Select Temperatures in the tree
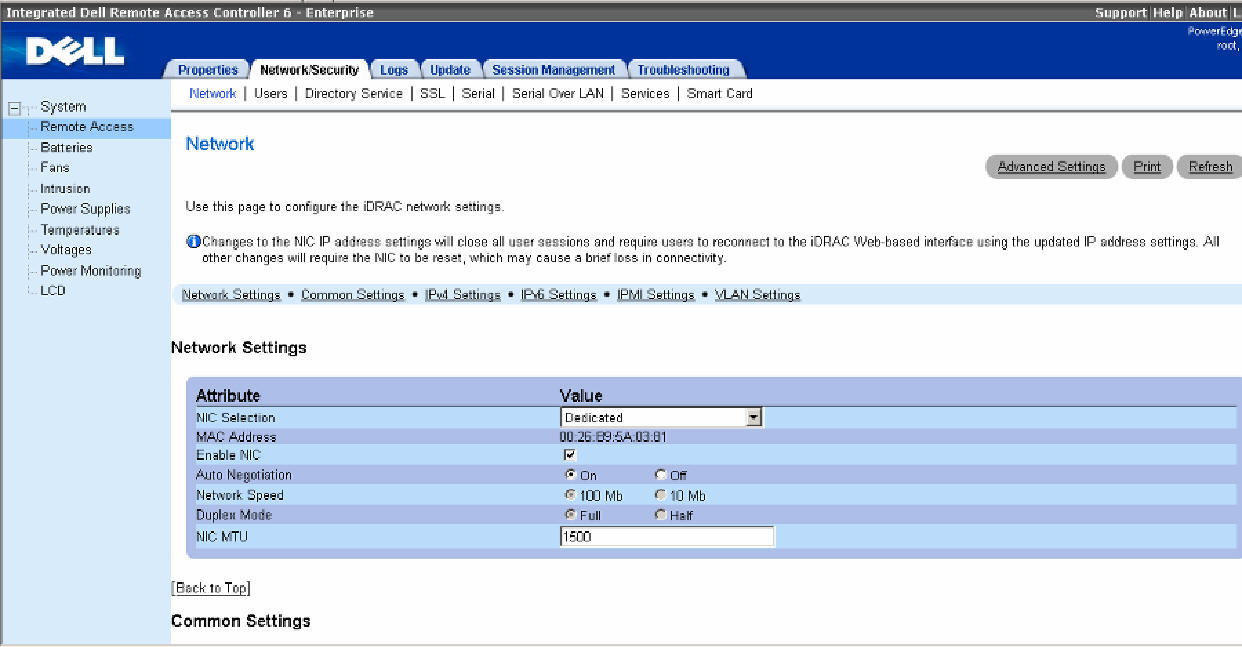This screenshot has height=647, width=1242. tap(80, 230)
